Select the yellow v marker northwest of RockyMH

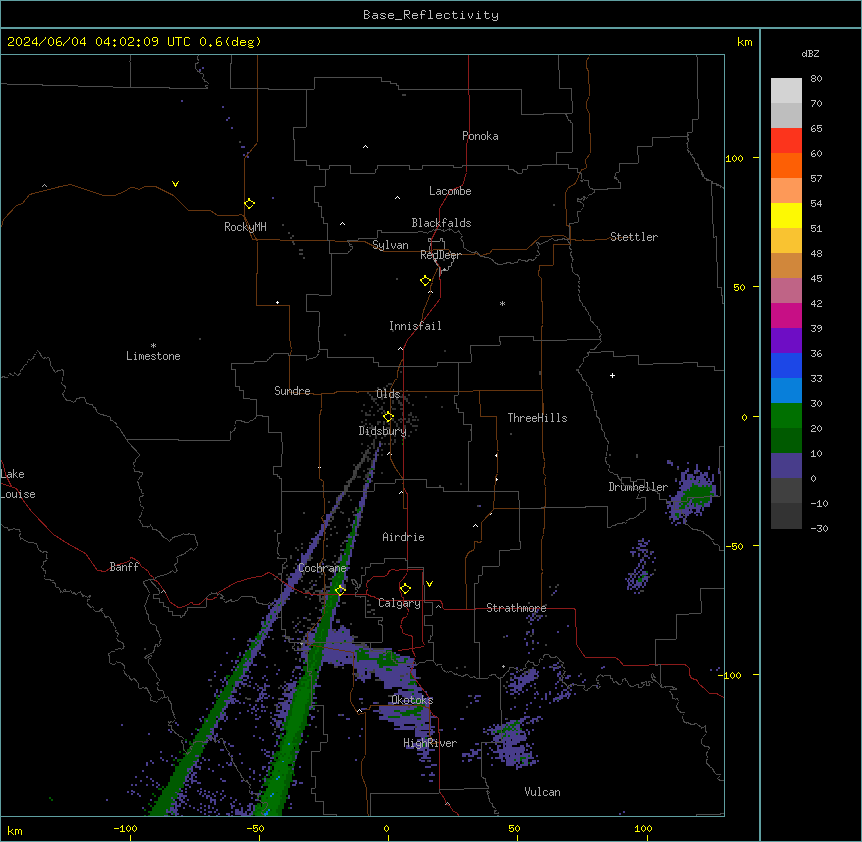point(175,184)
